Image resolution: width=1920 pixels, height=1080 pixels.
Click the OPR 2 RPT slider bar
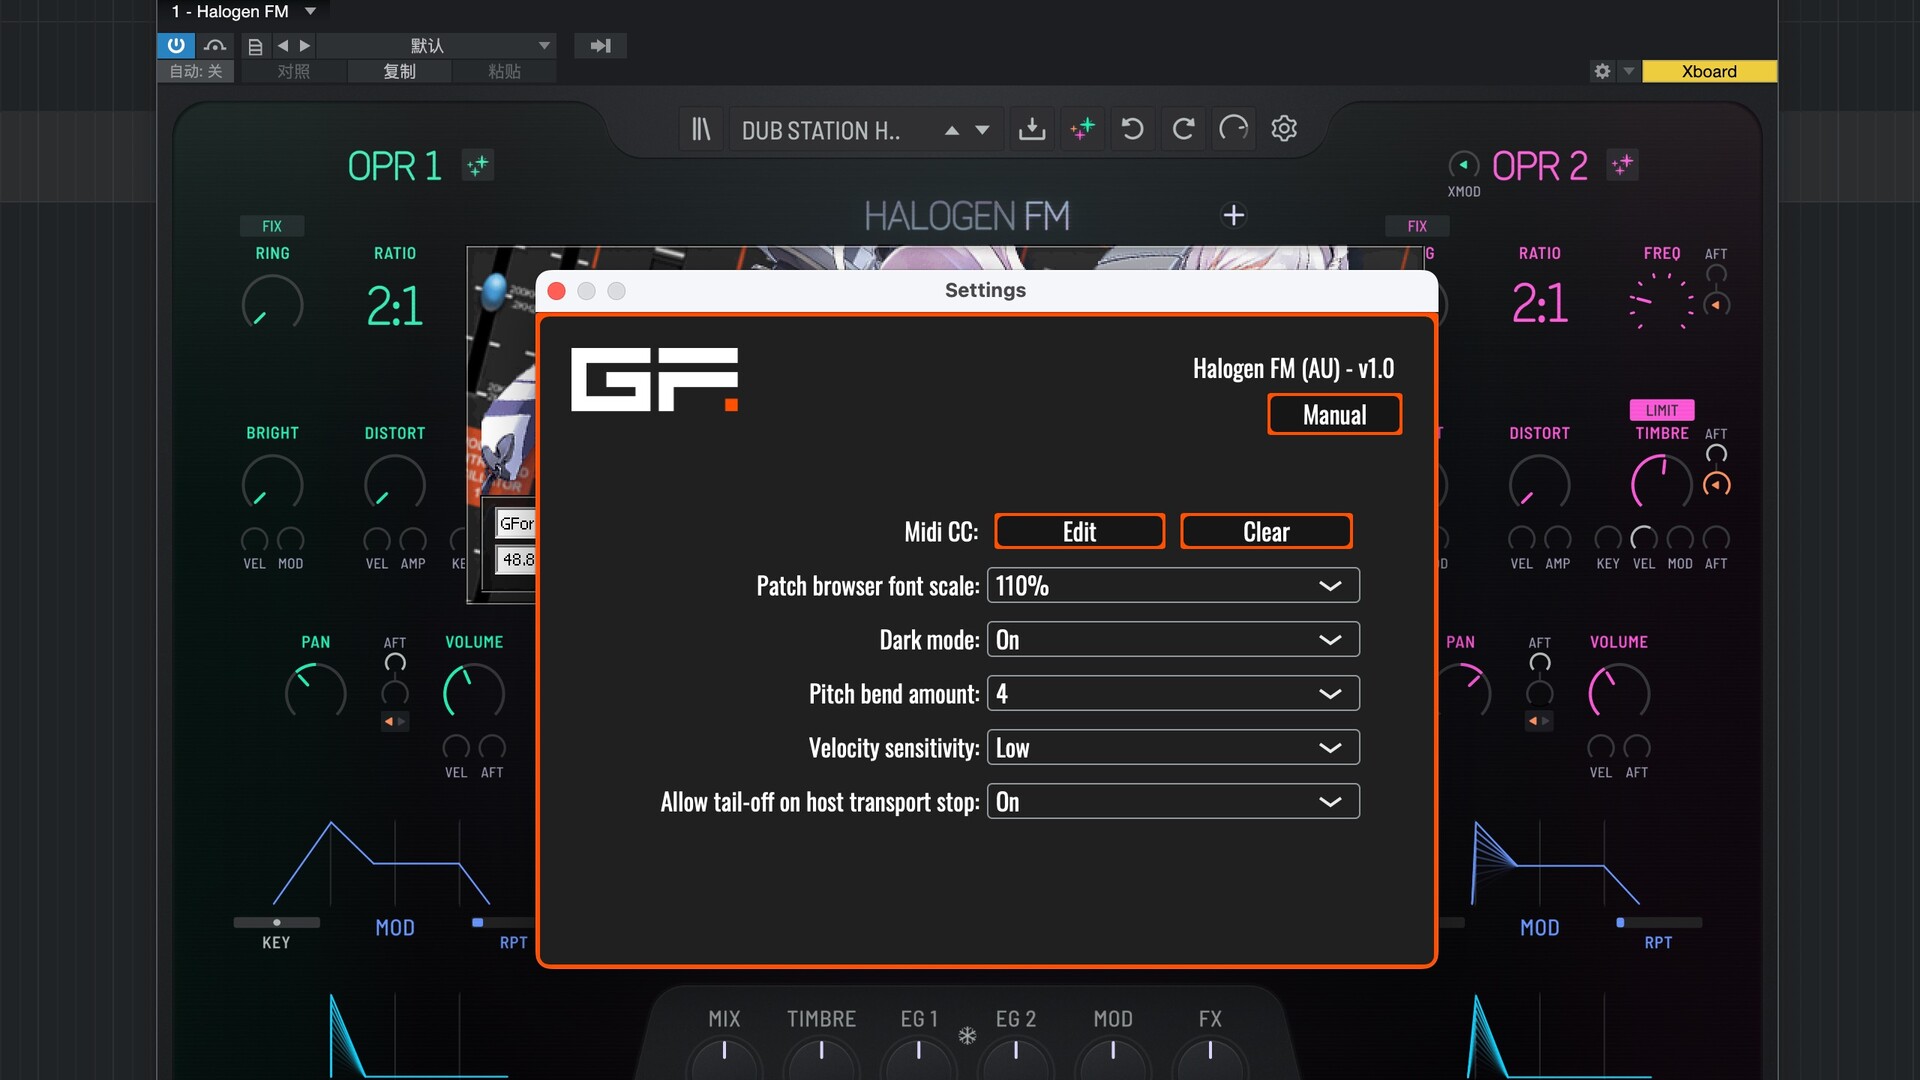[x=1659, y=922]
